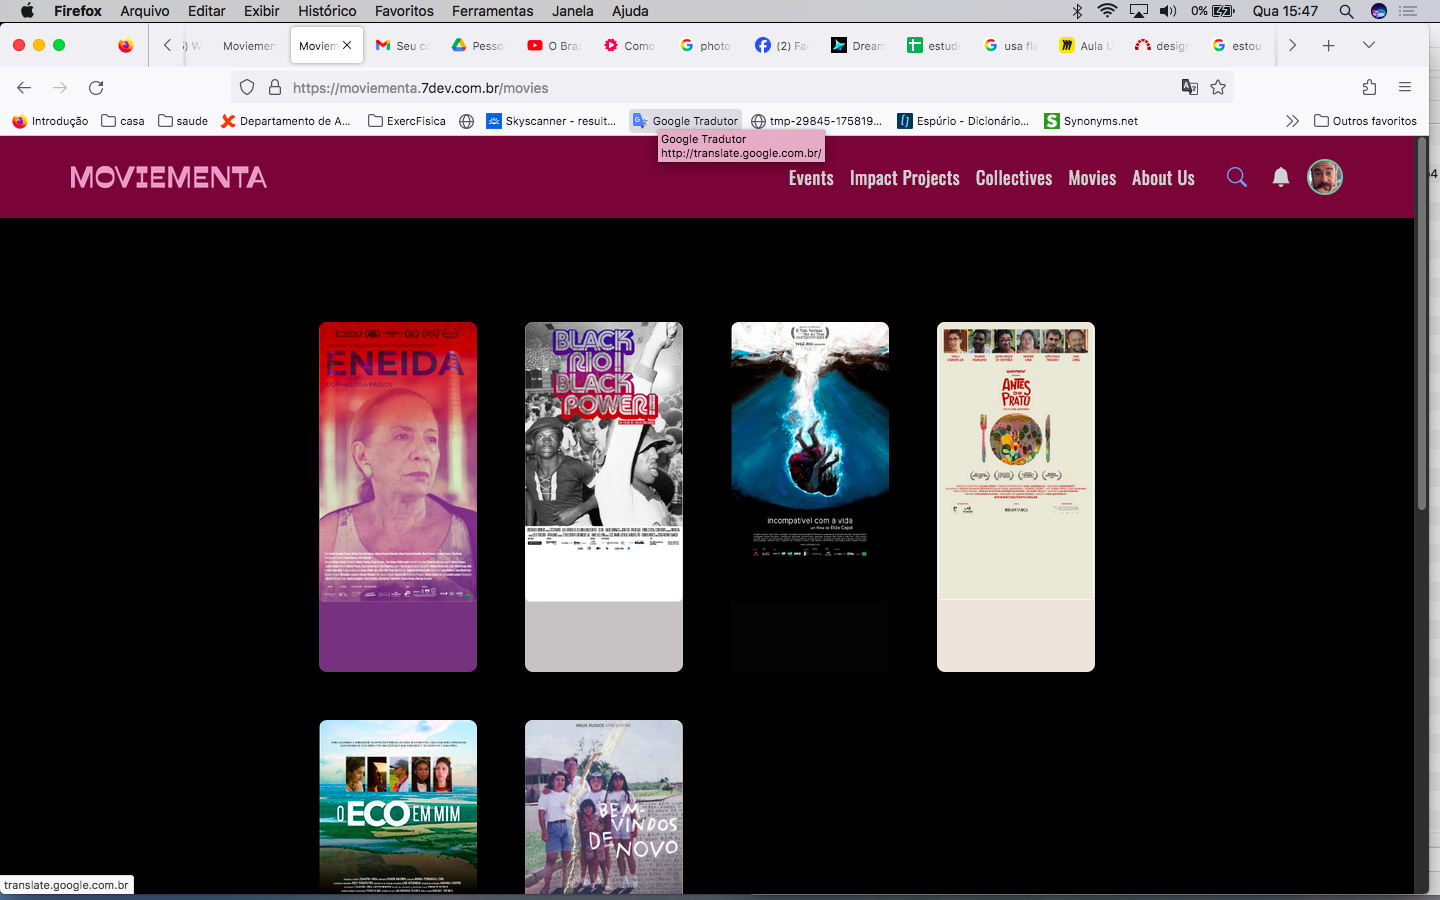Bookmark this page with the star icon
Viewport: 1440px width, 900px height.
(1218, 88)
